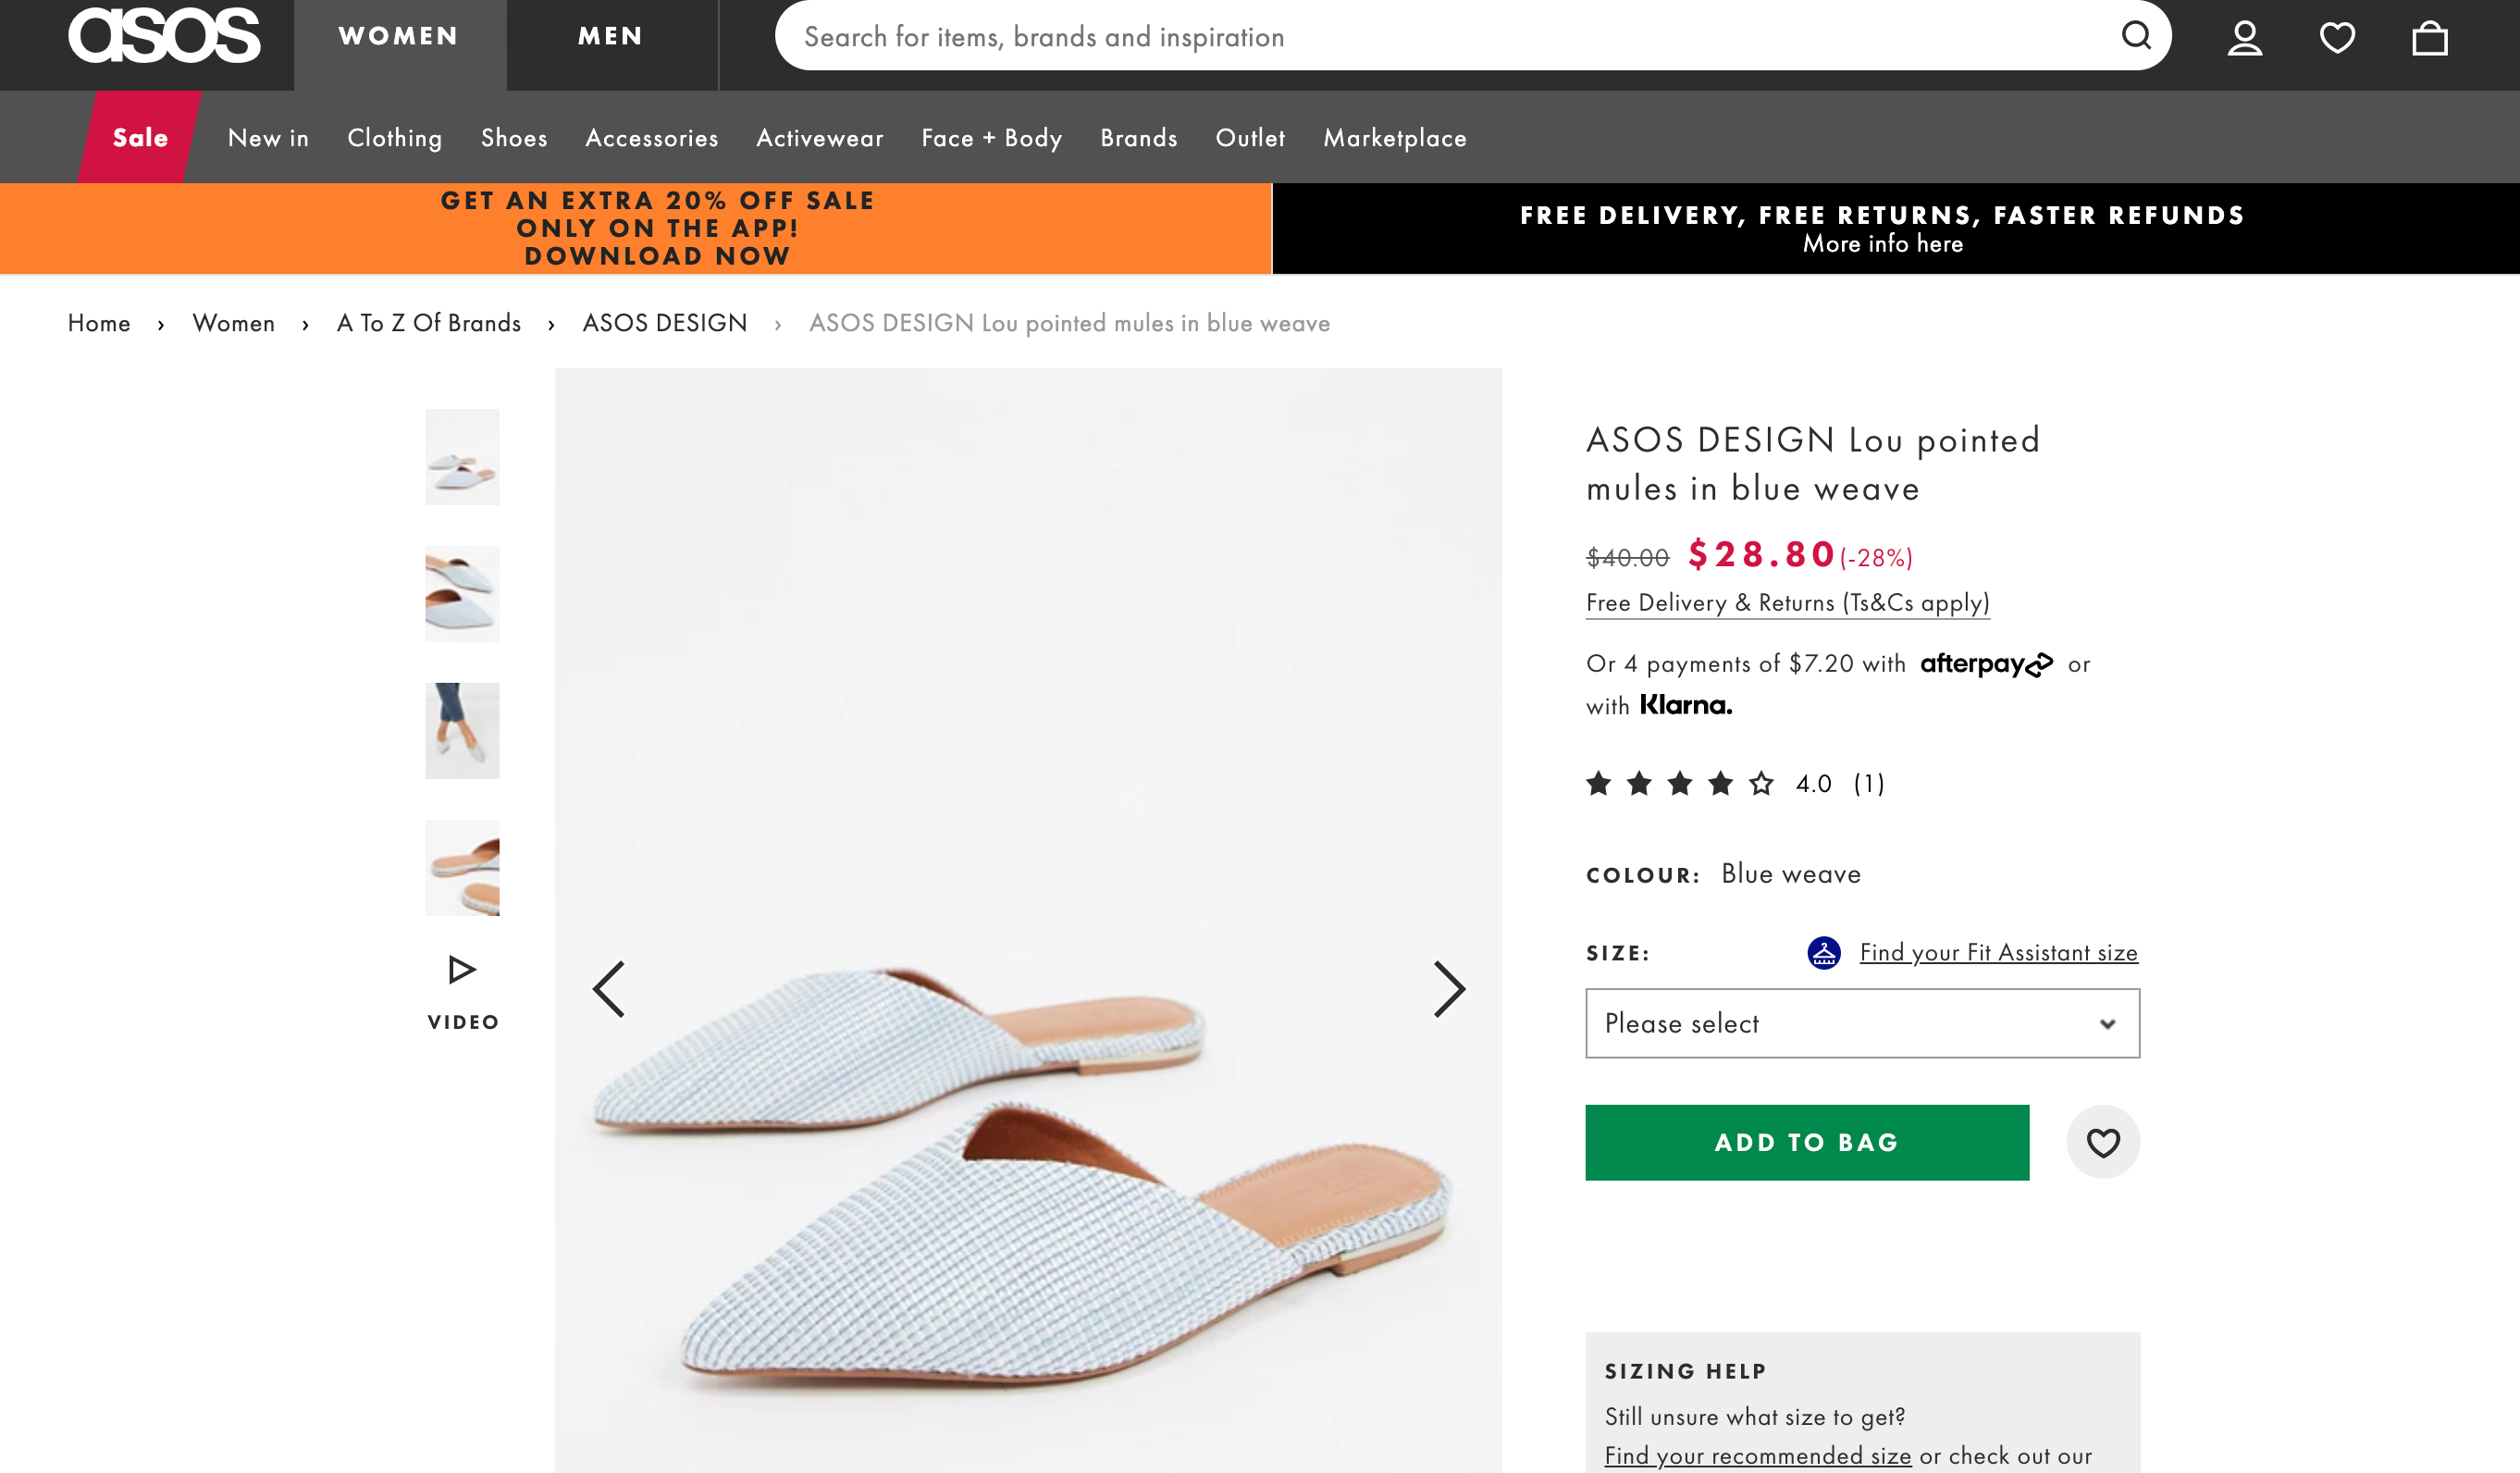This screenshot has height=1473, width=2520.
Task: Play the product video
Action: (462, 989)
